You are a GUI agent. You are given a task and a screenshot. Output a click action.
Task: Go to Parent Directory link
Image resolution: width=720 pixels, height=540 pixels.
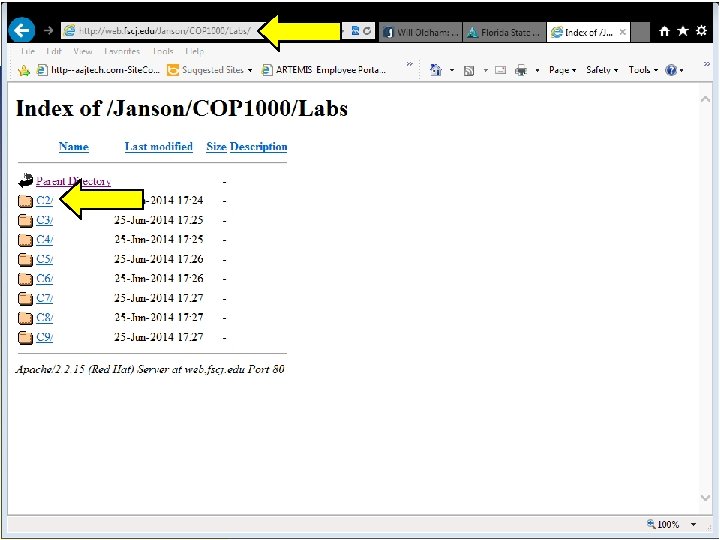click(x=73, y=181)
